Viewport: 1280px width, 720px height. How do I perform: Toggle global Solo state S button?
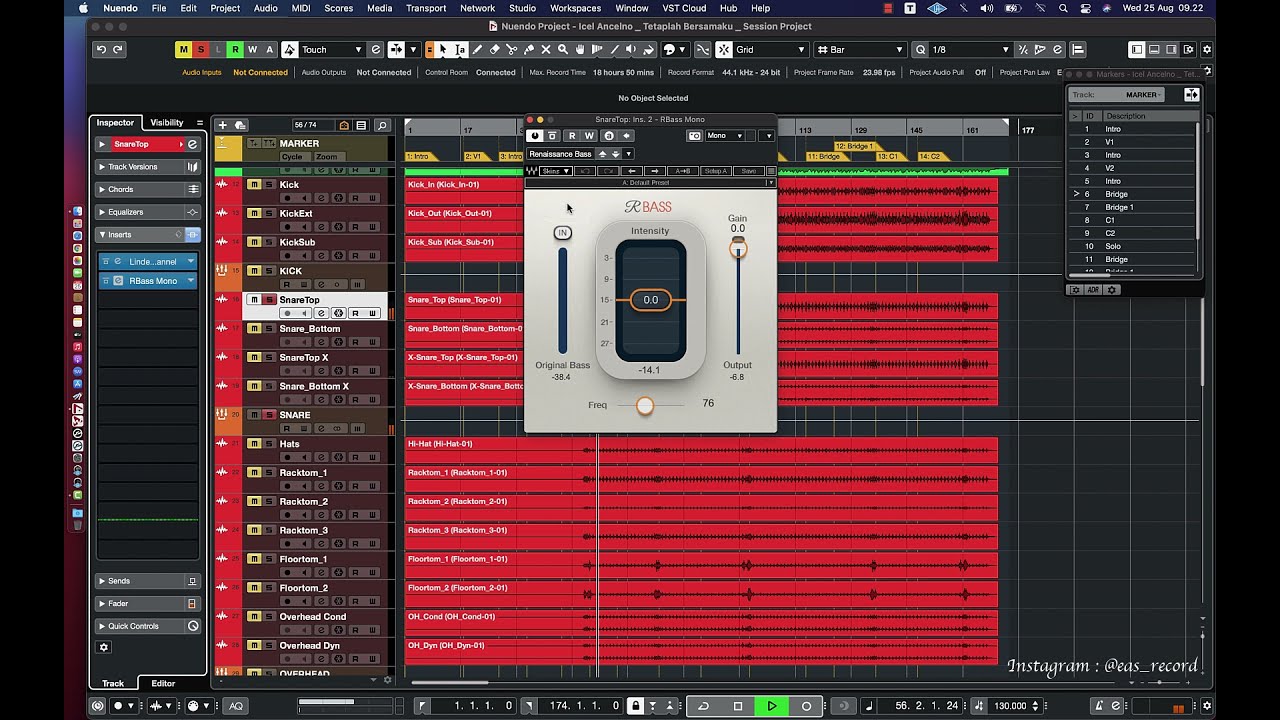tap(201, 49)
